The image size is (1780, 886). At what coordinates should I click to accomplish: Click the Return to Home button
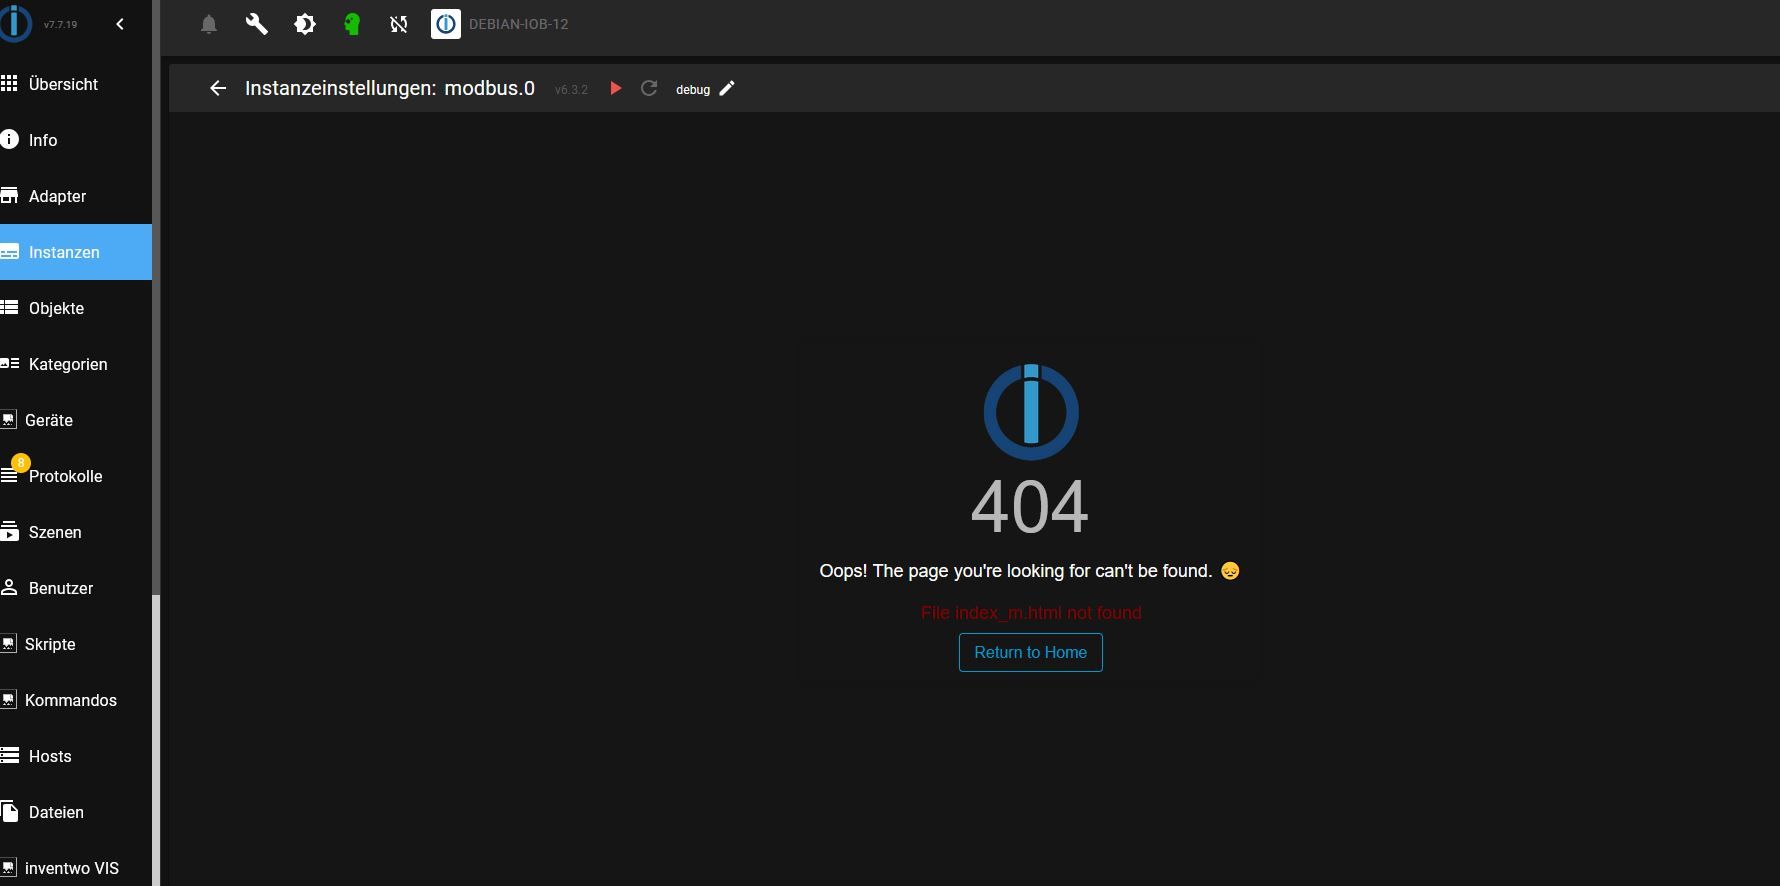(x=1031, y=652)
